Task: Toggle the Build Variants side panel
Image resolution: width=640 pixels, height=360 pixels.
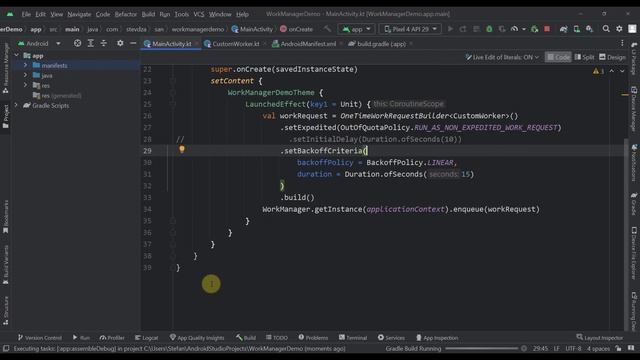Action: coord(6,264)
